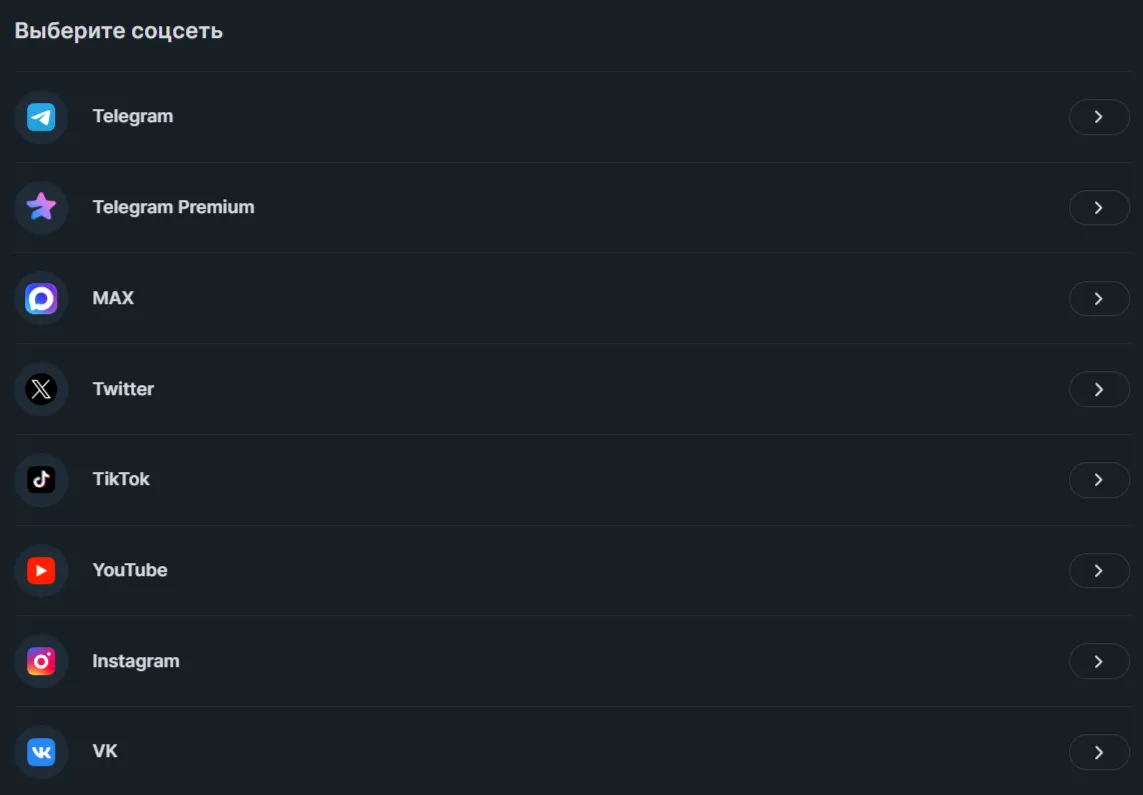This screenshot has height=795, width=1143.
Task: Open TikTok using chevron button
Action: pyautogui.click(x=1099, y=480)
